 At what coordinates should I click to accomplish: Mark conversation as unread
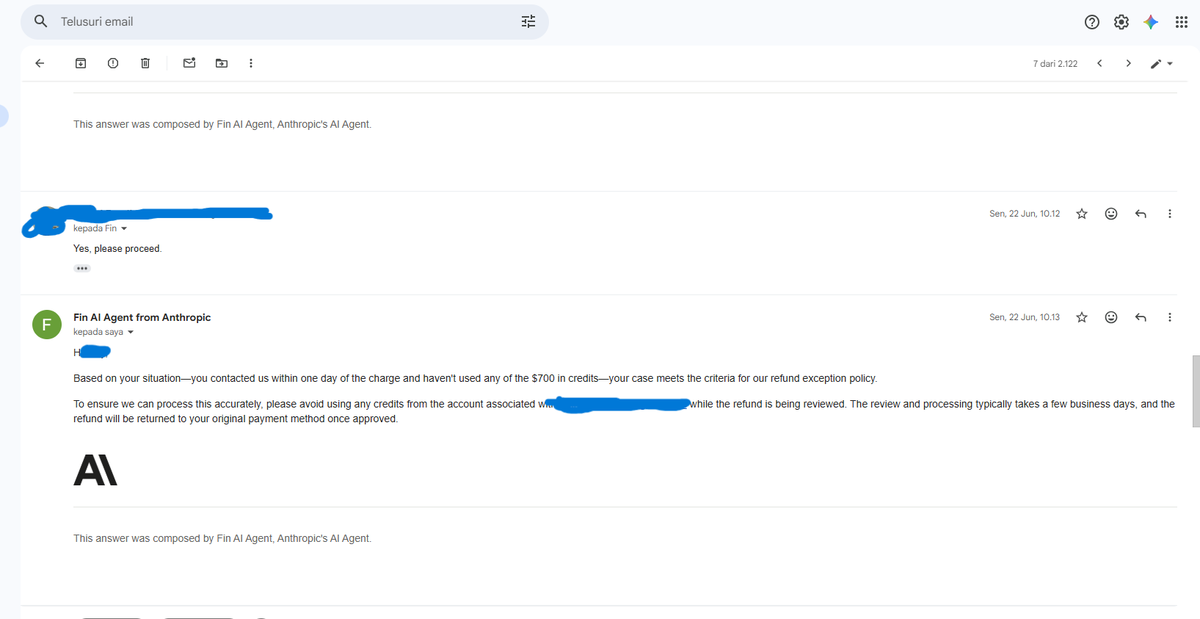(x=189, y=63)
